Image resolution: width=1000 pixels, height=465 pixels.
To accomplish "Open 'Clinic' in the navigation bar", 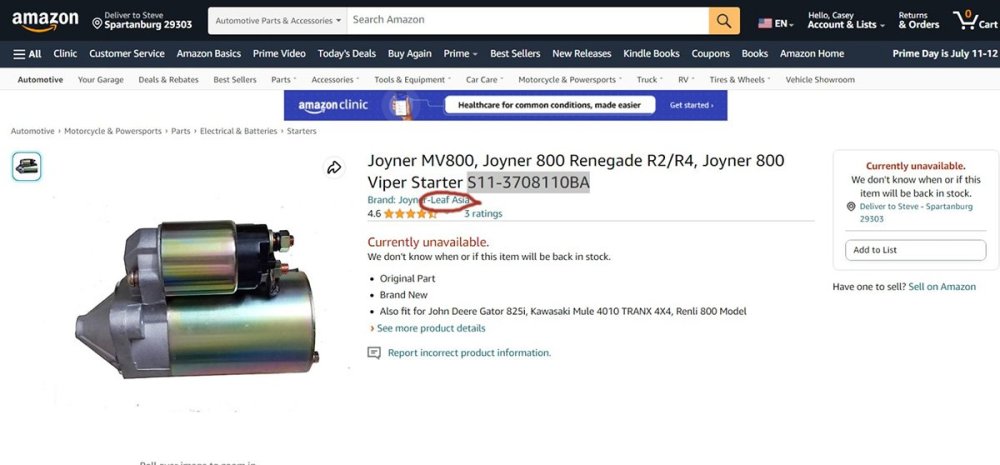I will 65,54.
